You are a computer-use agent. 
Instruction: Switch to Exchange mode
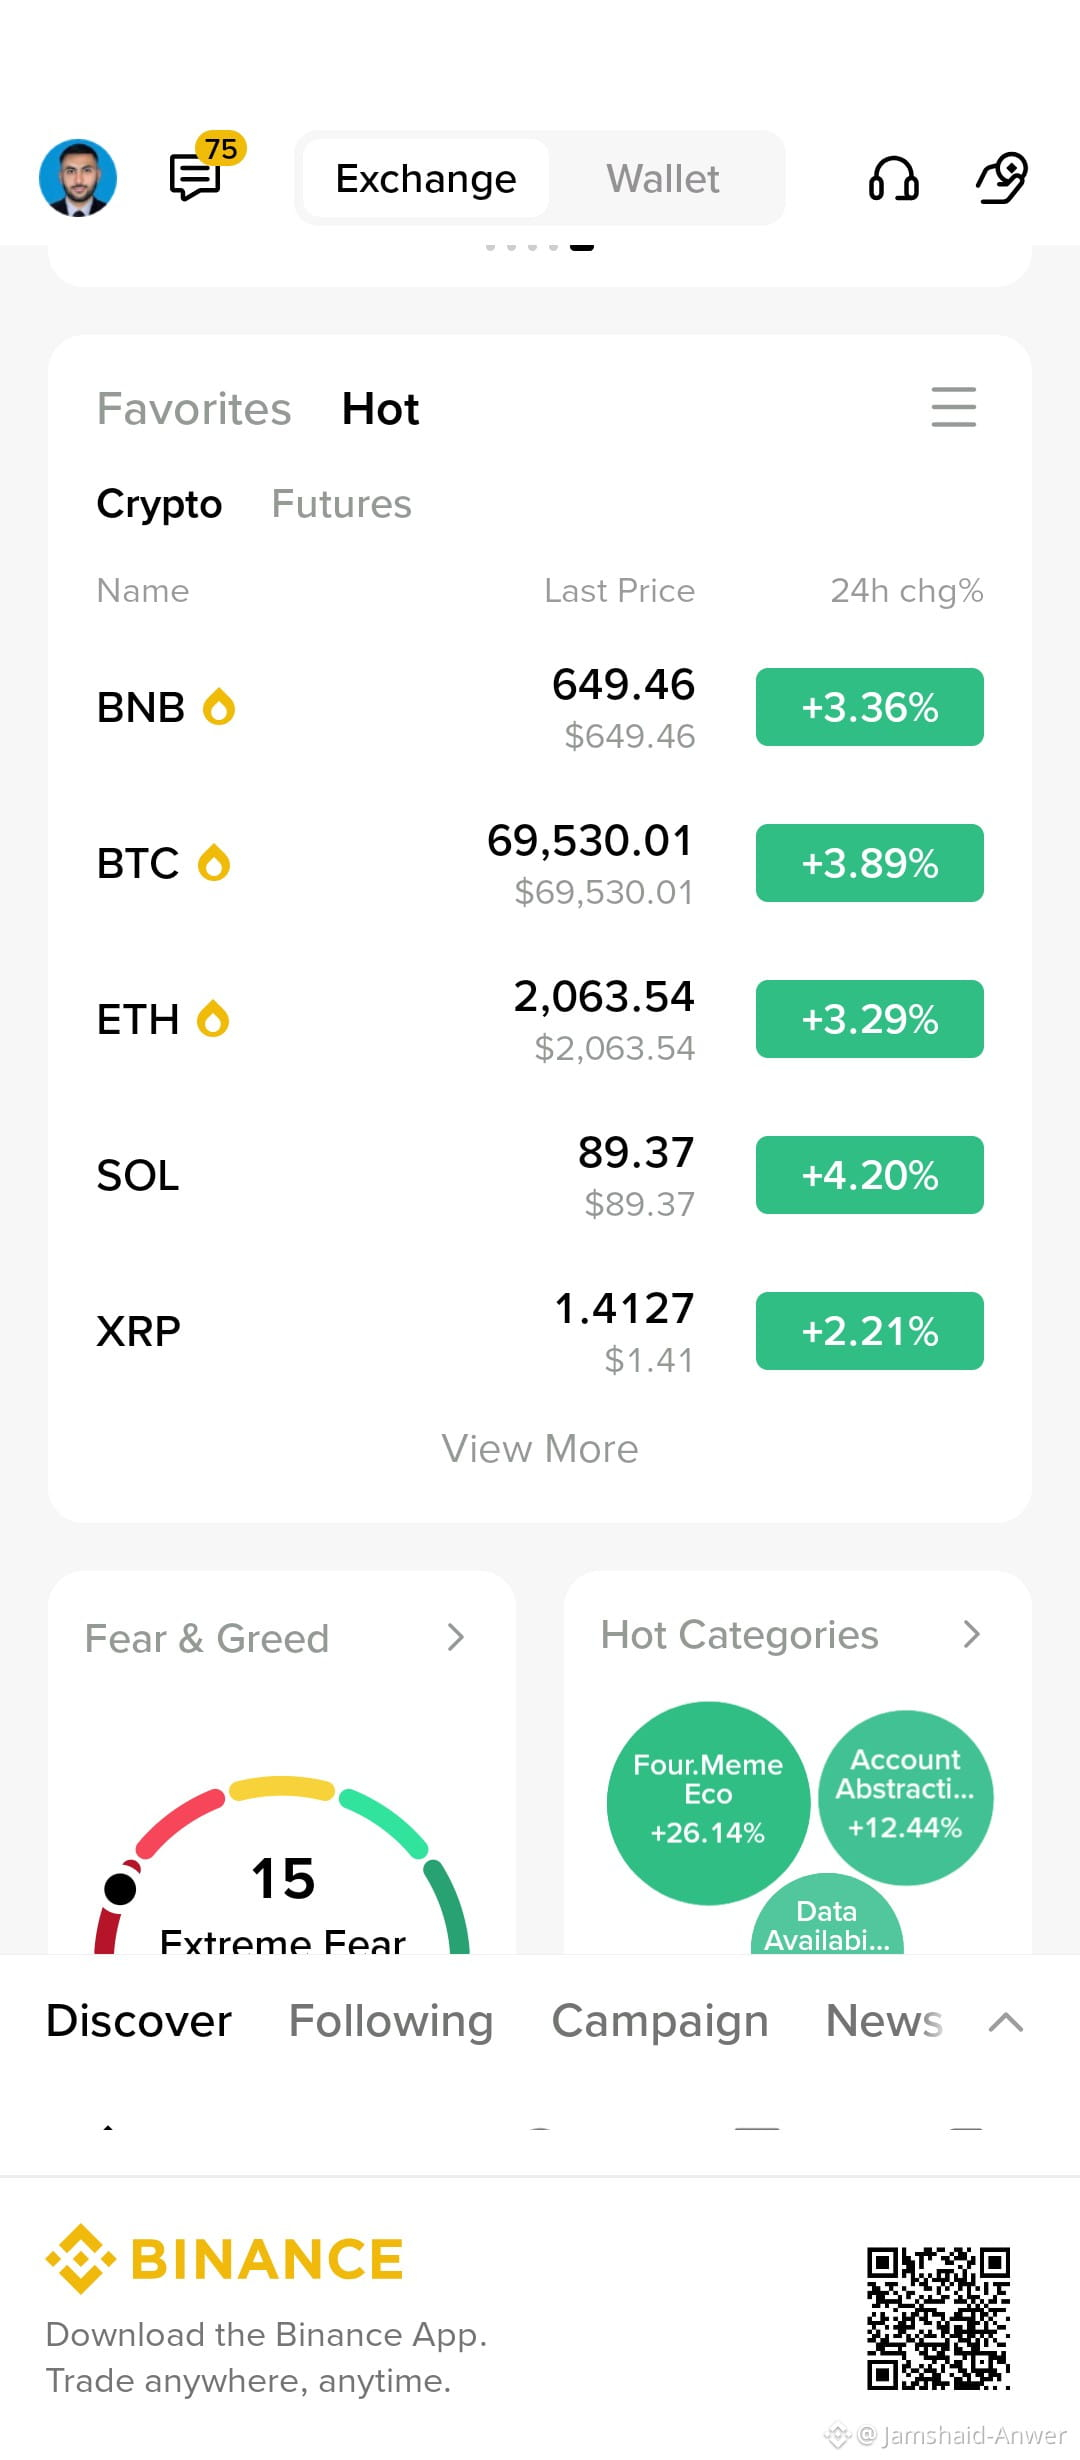tap(426, 179)
